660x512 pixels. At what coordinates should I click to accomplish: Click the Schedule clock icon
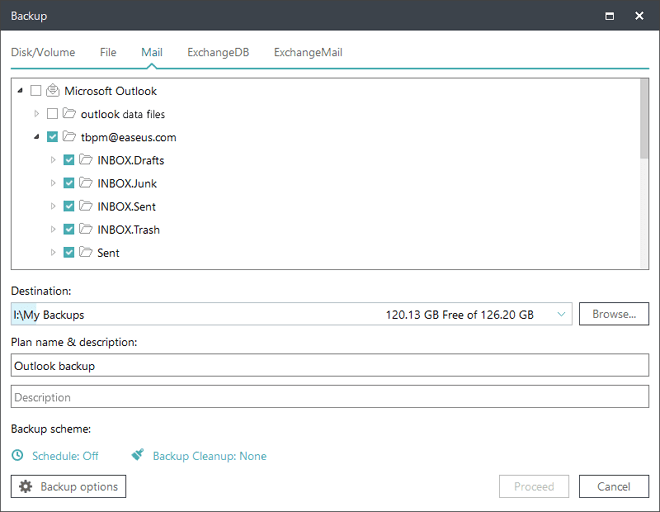17,455
